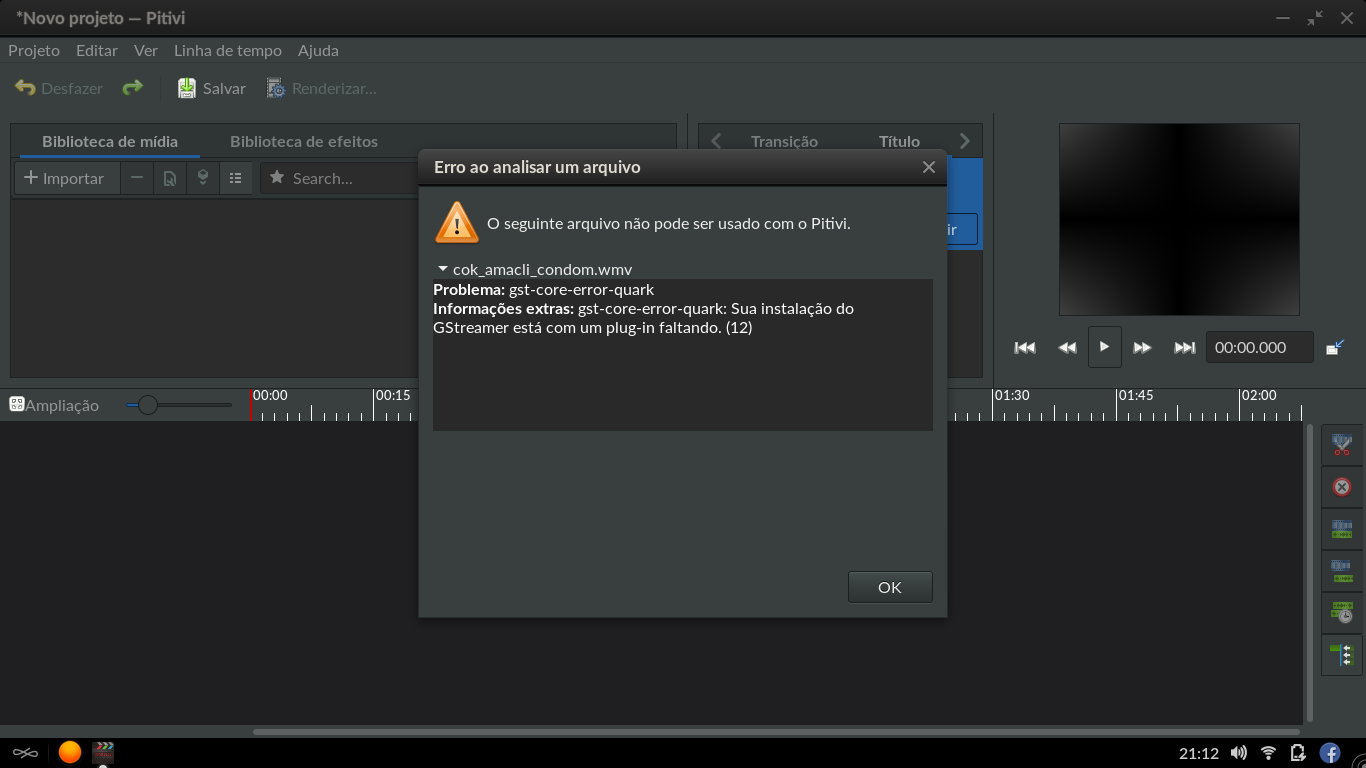
Task: Click the Facebook tray icon
Action: [x=1330, y=753]
